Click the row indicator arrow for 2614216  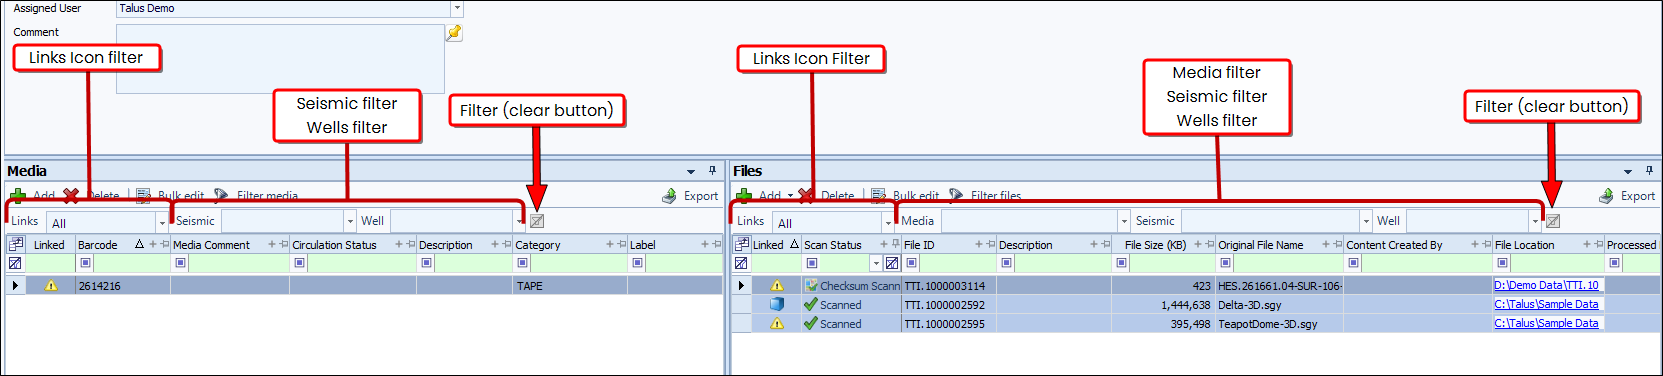(x=15, y=286)
